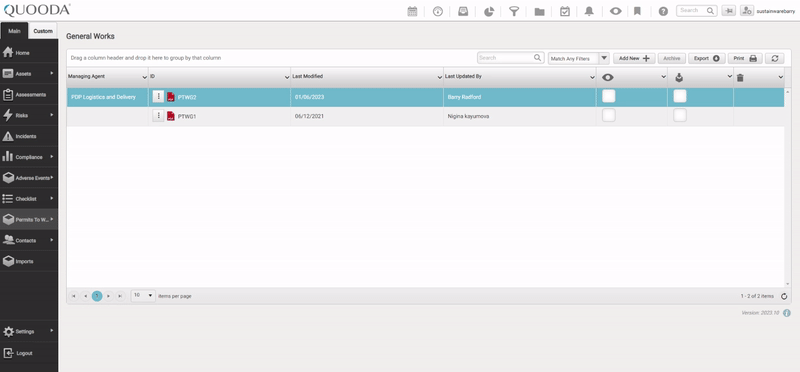Open Last Modified column menu arrow
The width and height of the screenshot is (800, 372).
tap(440, 77)
